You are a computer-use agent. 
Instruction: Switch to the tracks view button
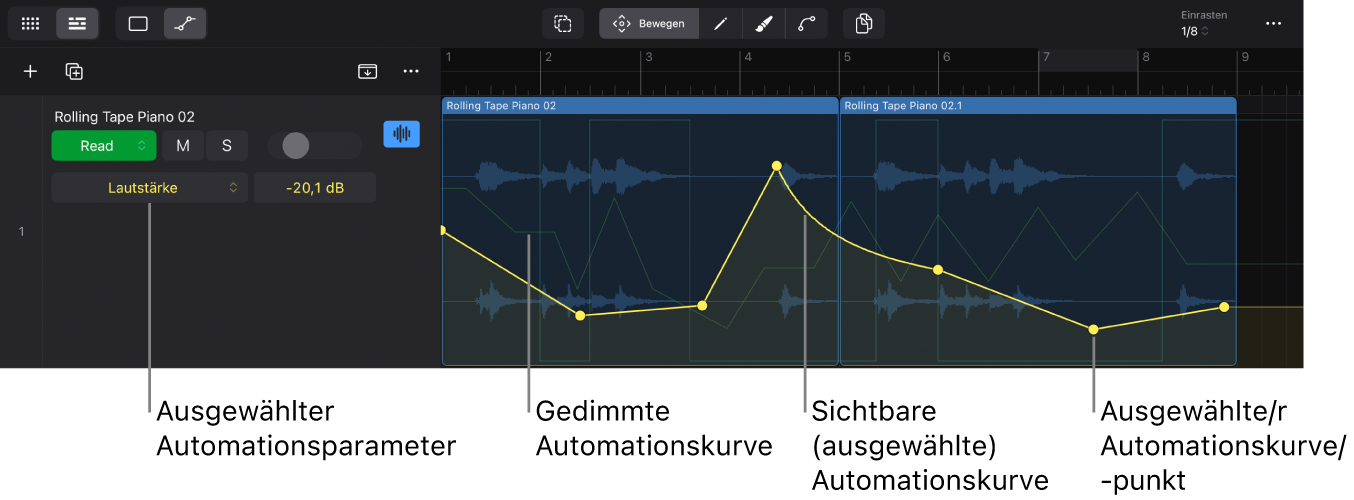pyautogui.click(x=77, y=23)
